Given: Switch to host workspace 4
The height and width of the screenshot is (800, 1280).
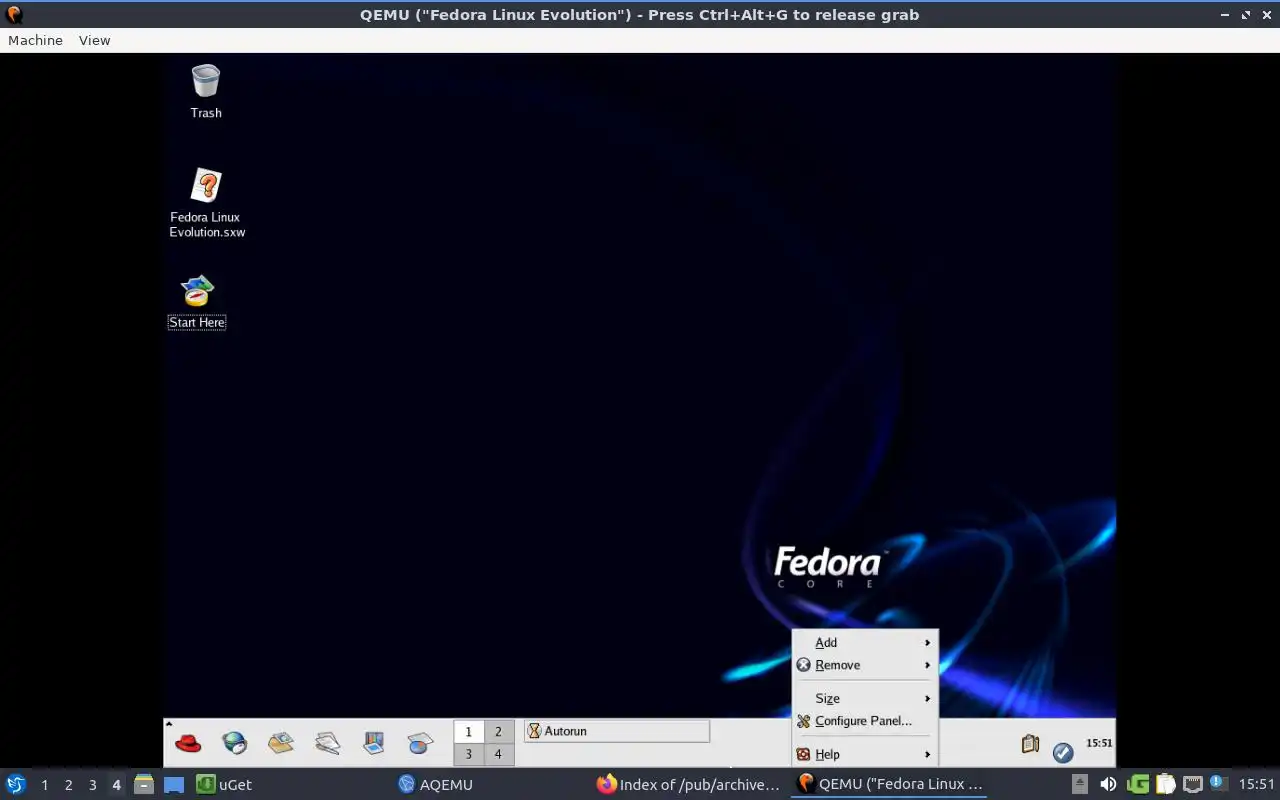Looking at the screenshot, I should click(x=116, y=785).
